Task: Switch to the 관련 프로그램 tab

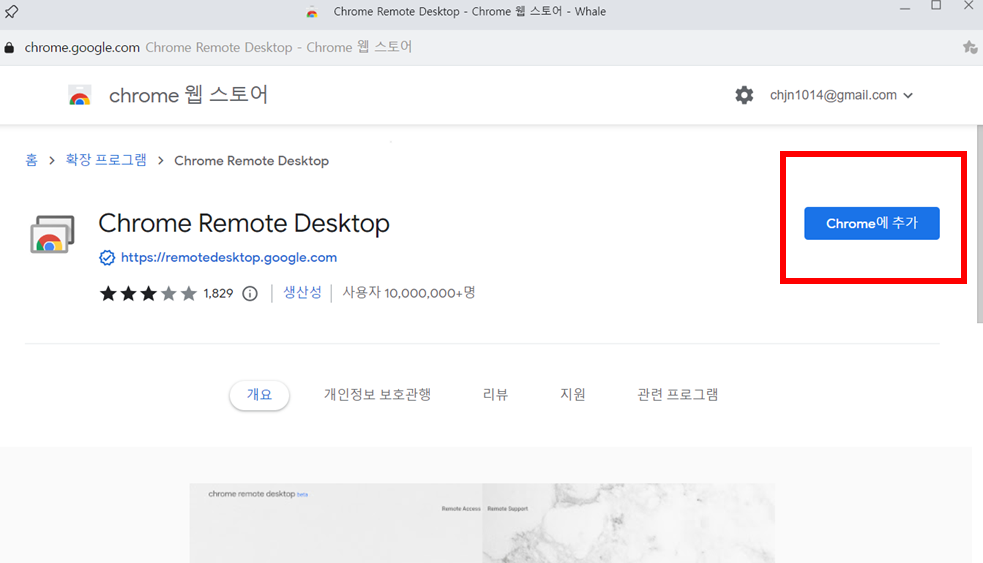Action: tap(678, 395)
